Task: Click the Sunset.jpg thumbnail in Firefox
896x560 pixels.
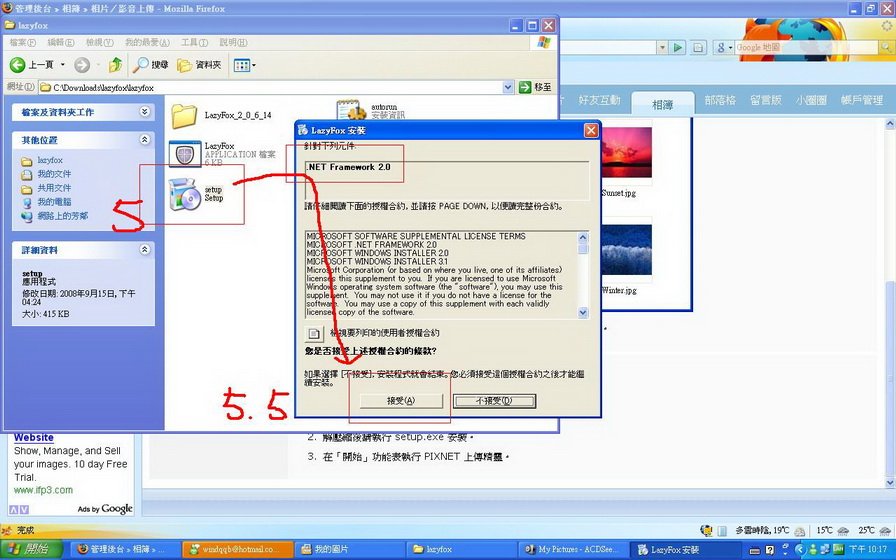Action: pyautogui.click(x=626, y=153)
